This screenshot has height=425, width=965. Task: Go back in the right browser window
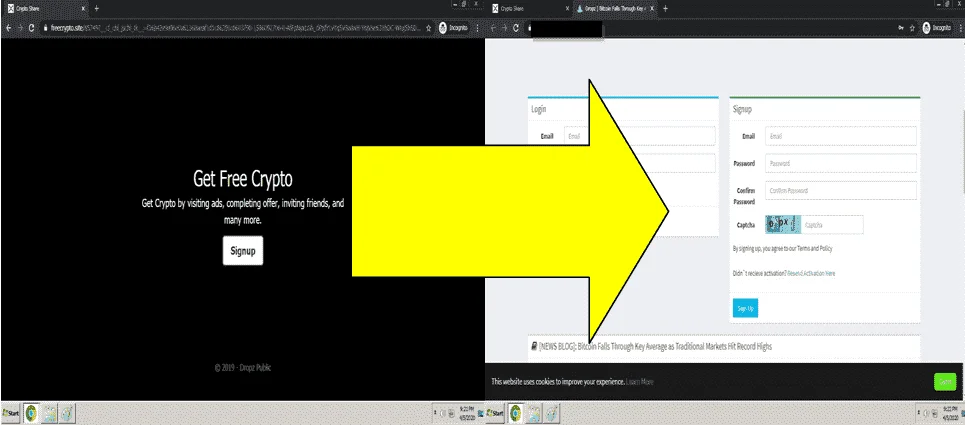coord(493,28)
